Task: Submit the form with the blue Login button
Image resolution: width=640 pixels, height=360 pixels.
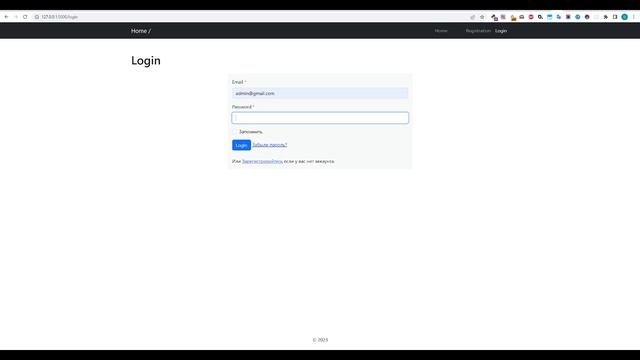Action: (241, 145)
